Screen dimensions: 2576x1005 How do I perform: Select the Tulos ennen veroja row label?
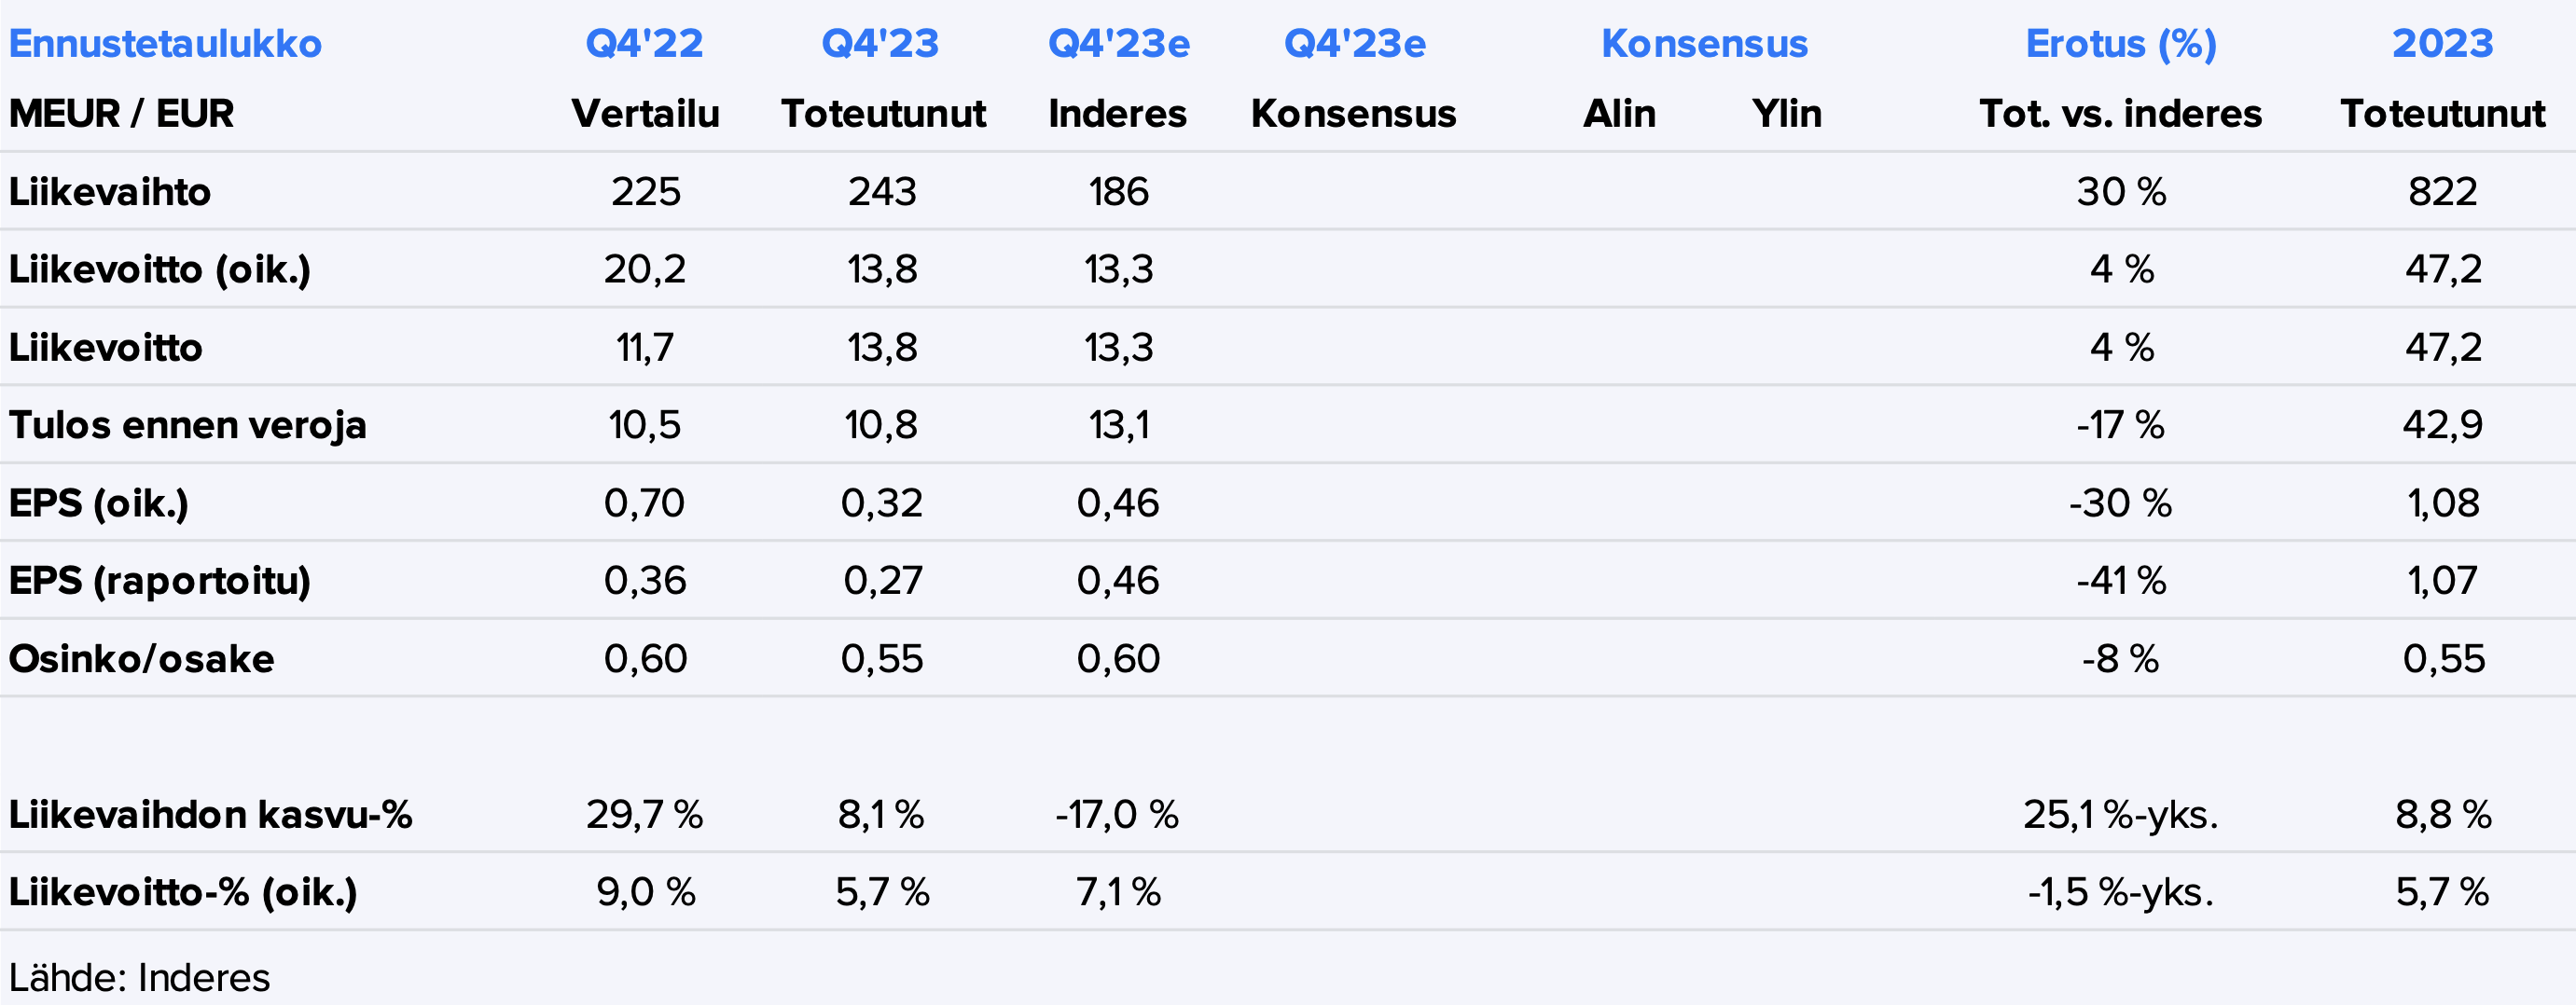pos(188,425)
